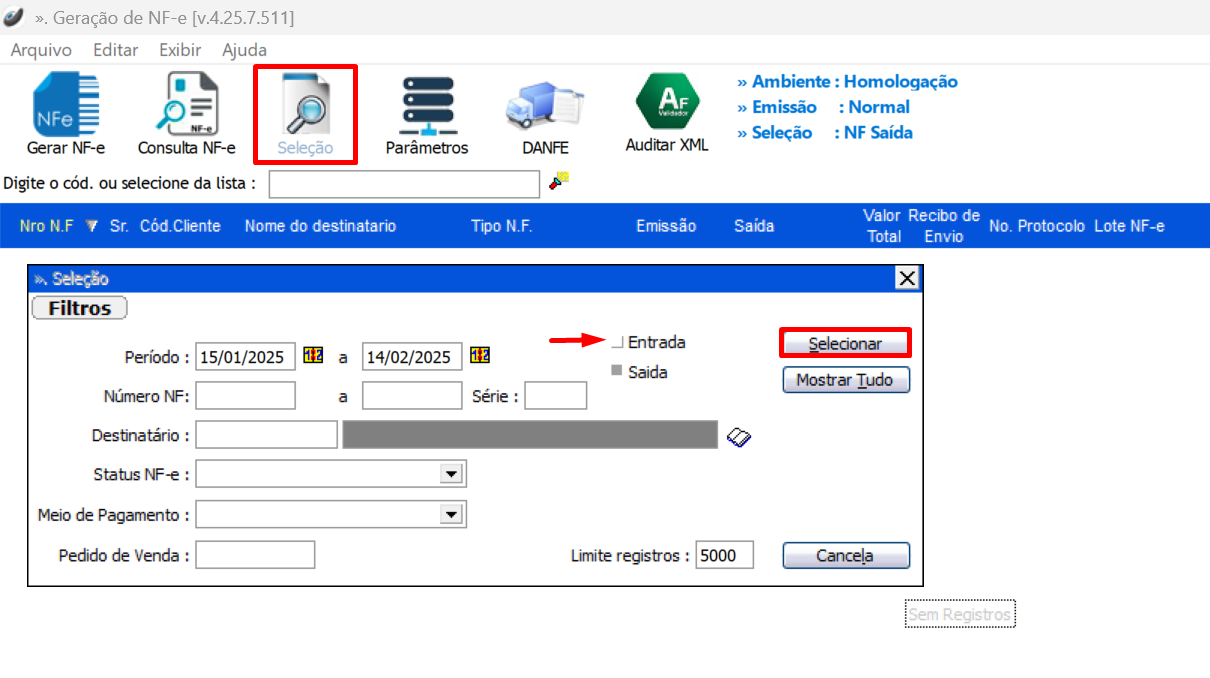Open the Arquivo menu
The width and height of the screenshot is (1210, 678).
[41, 50]
